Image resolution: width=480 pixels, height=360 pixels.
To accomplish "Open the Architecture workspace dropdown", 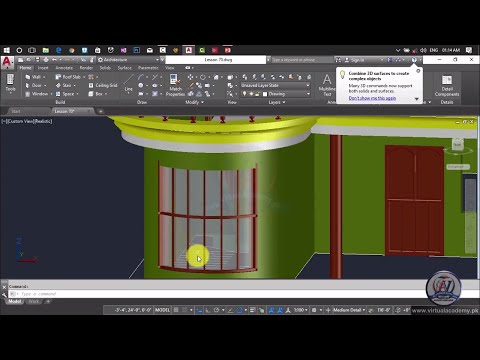I will click(129, 60).
